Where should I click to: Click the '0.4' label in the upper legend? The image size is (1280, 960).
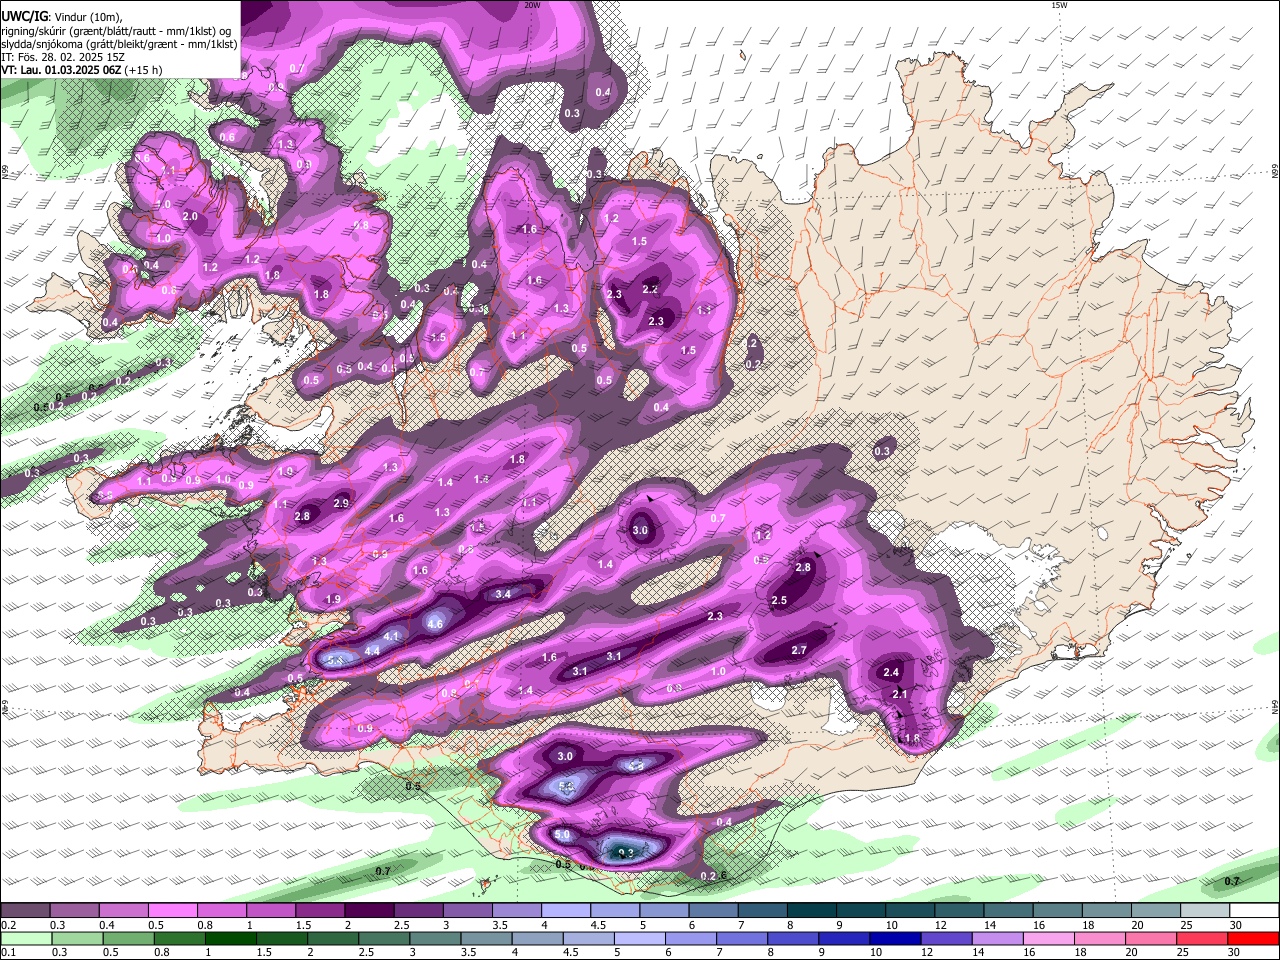point(106,925)
